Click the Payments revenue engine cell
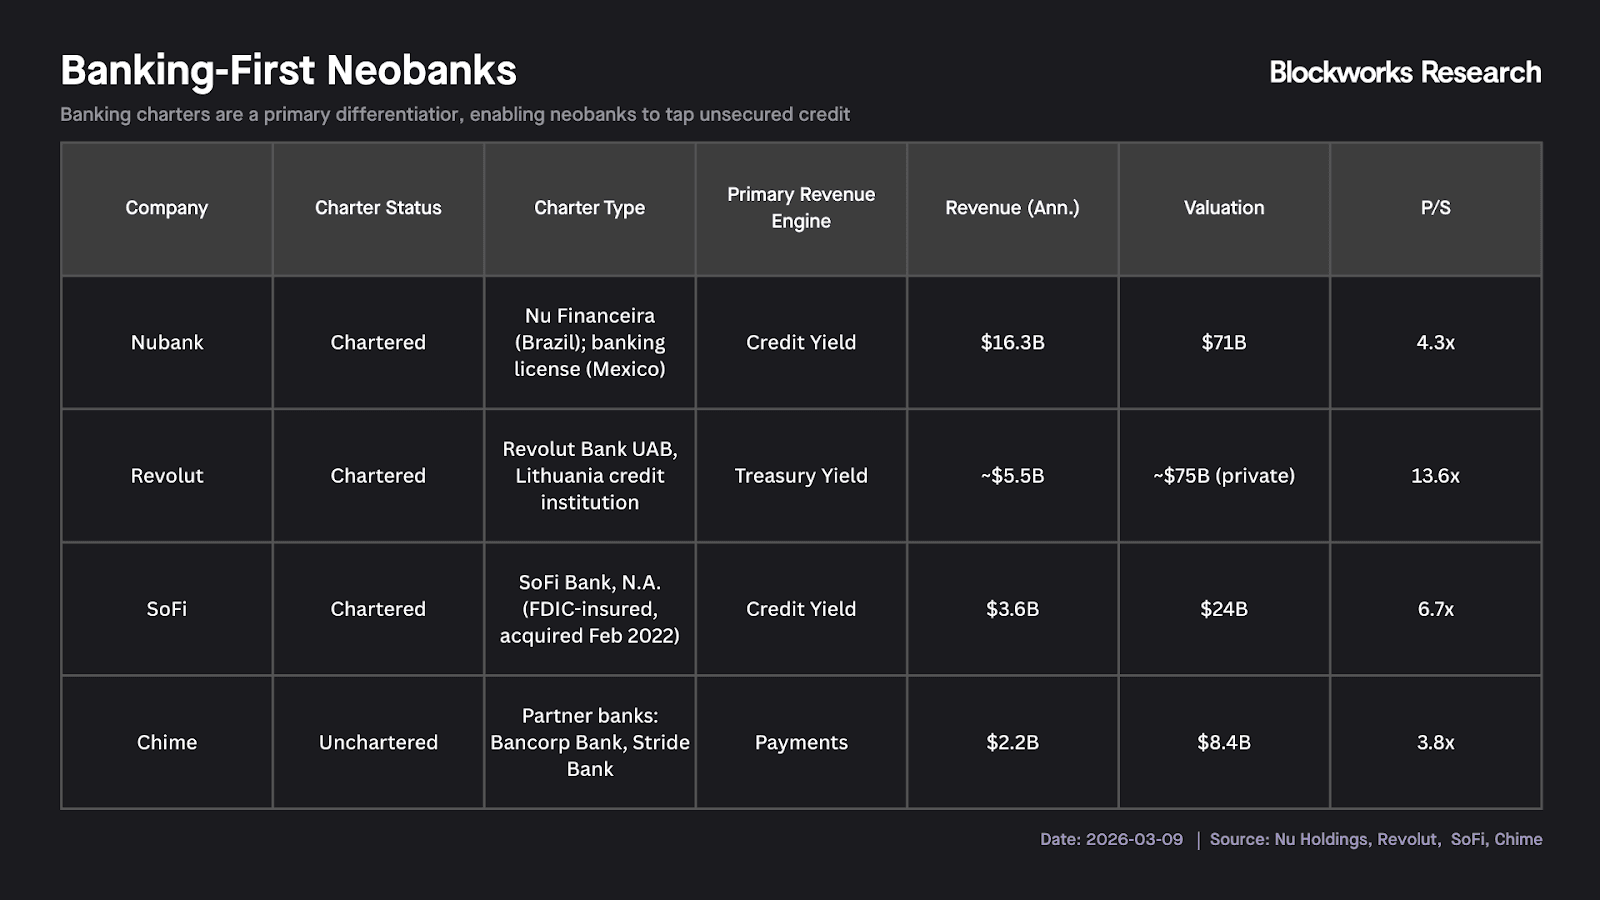Image resolution: width=1600 pixels, height=900 pixels. coord(801,742)
